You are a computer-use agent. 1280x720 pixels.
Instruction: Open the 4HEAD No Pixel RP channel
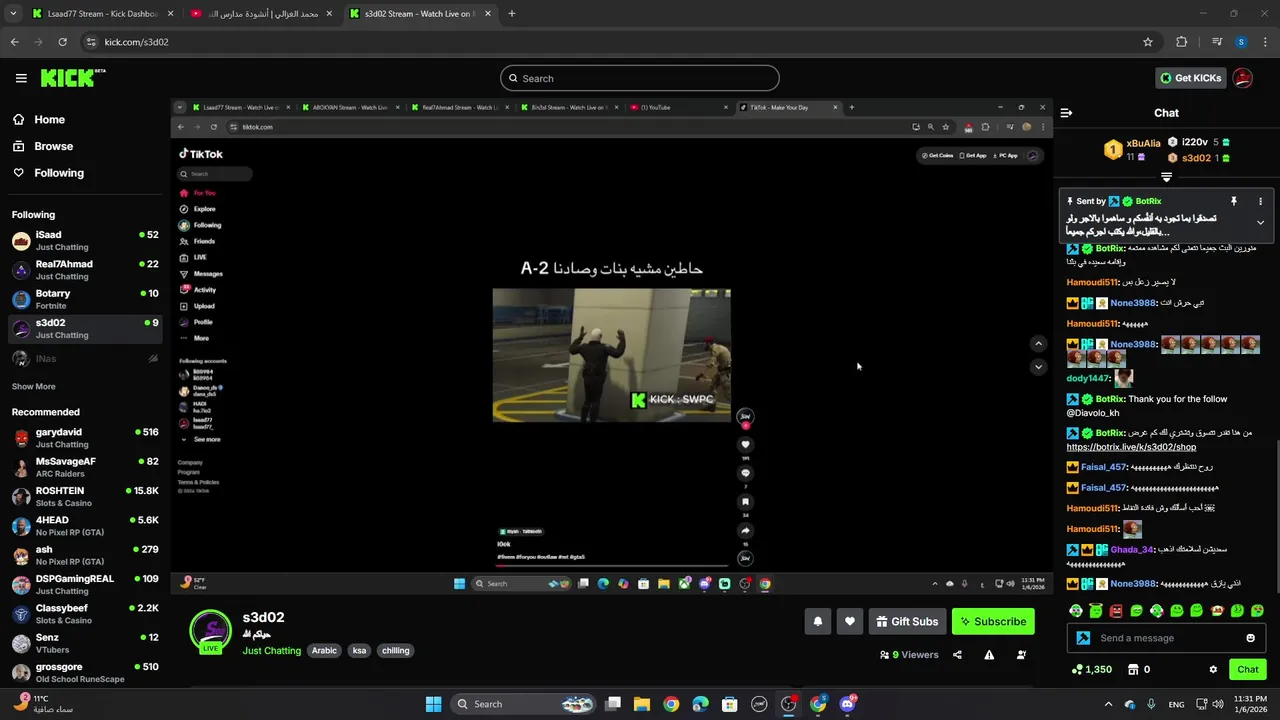(85, 526)
